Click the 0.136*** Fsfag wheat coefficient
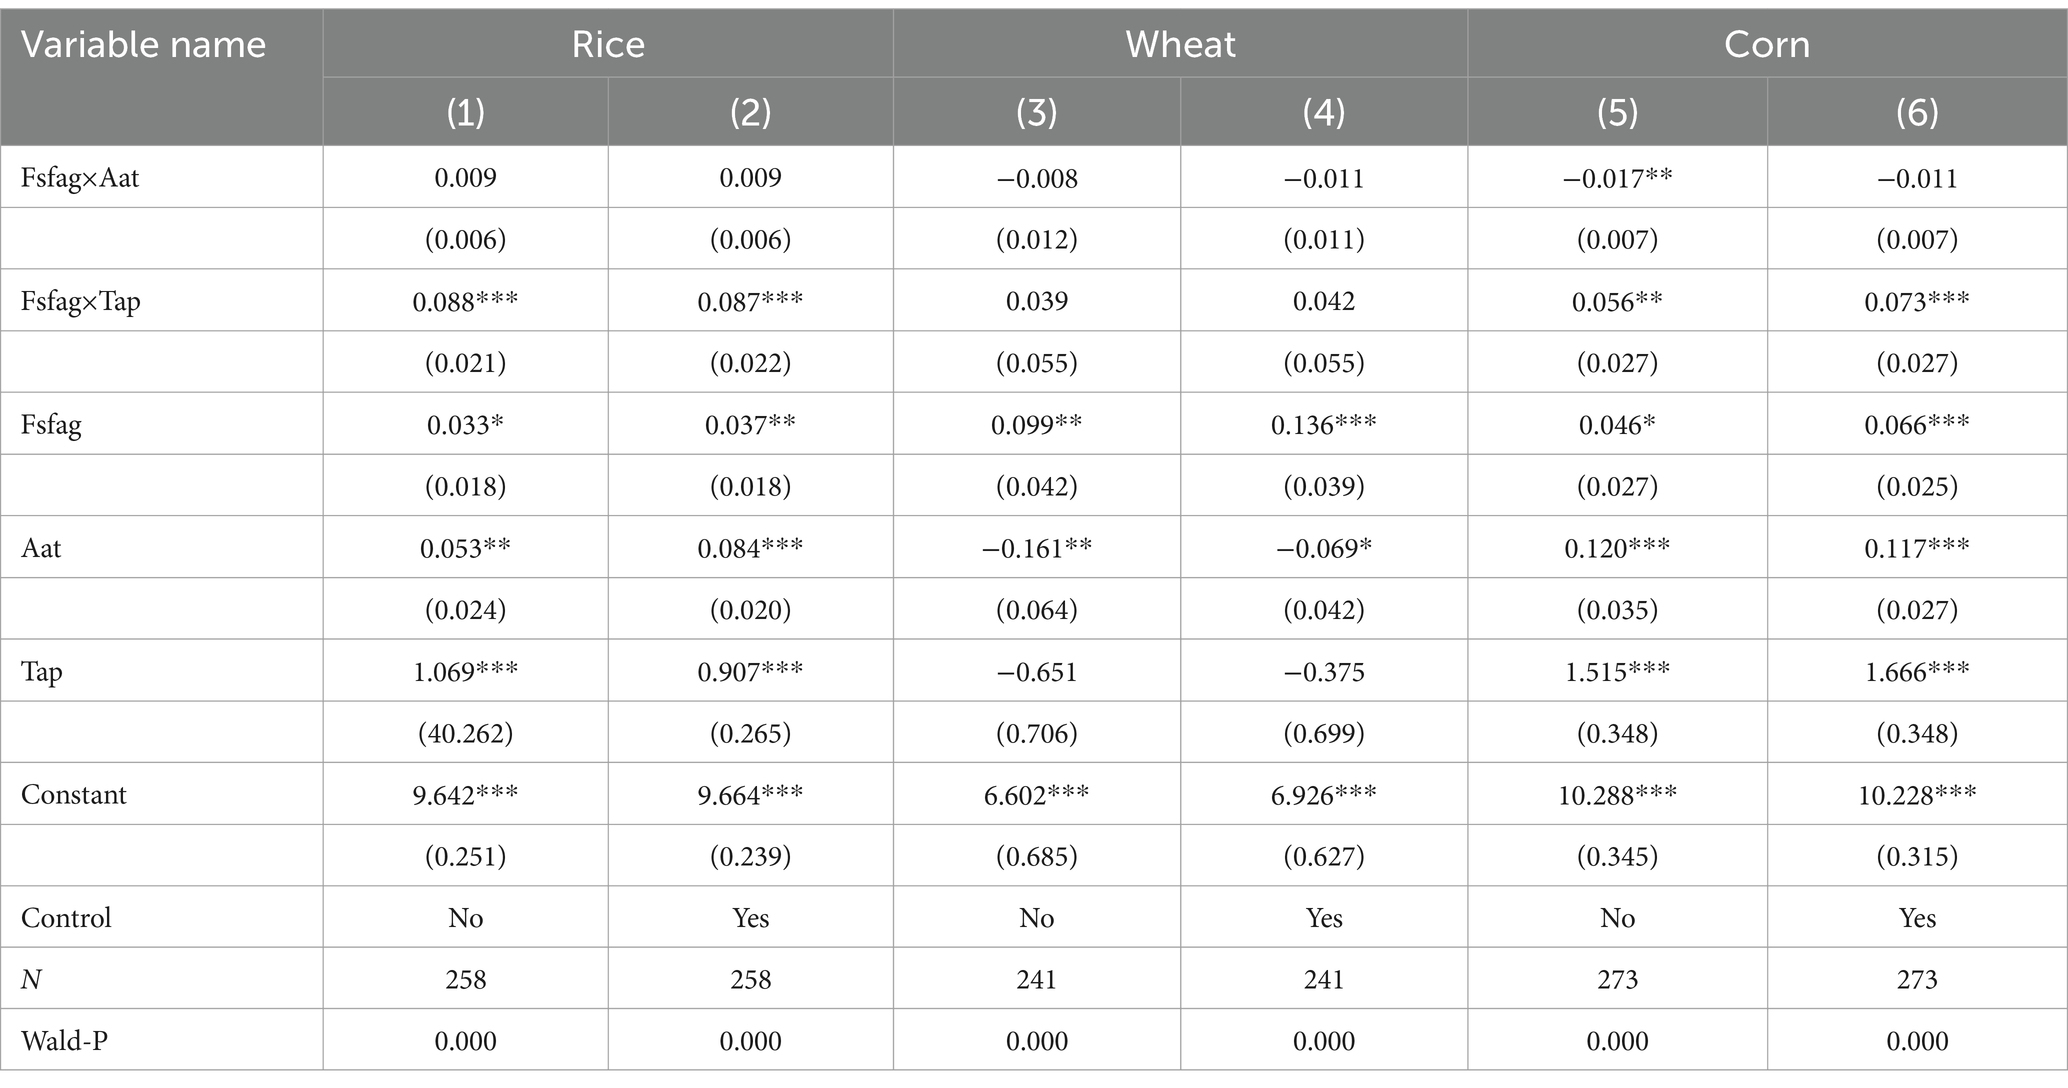 [1324, 425]
